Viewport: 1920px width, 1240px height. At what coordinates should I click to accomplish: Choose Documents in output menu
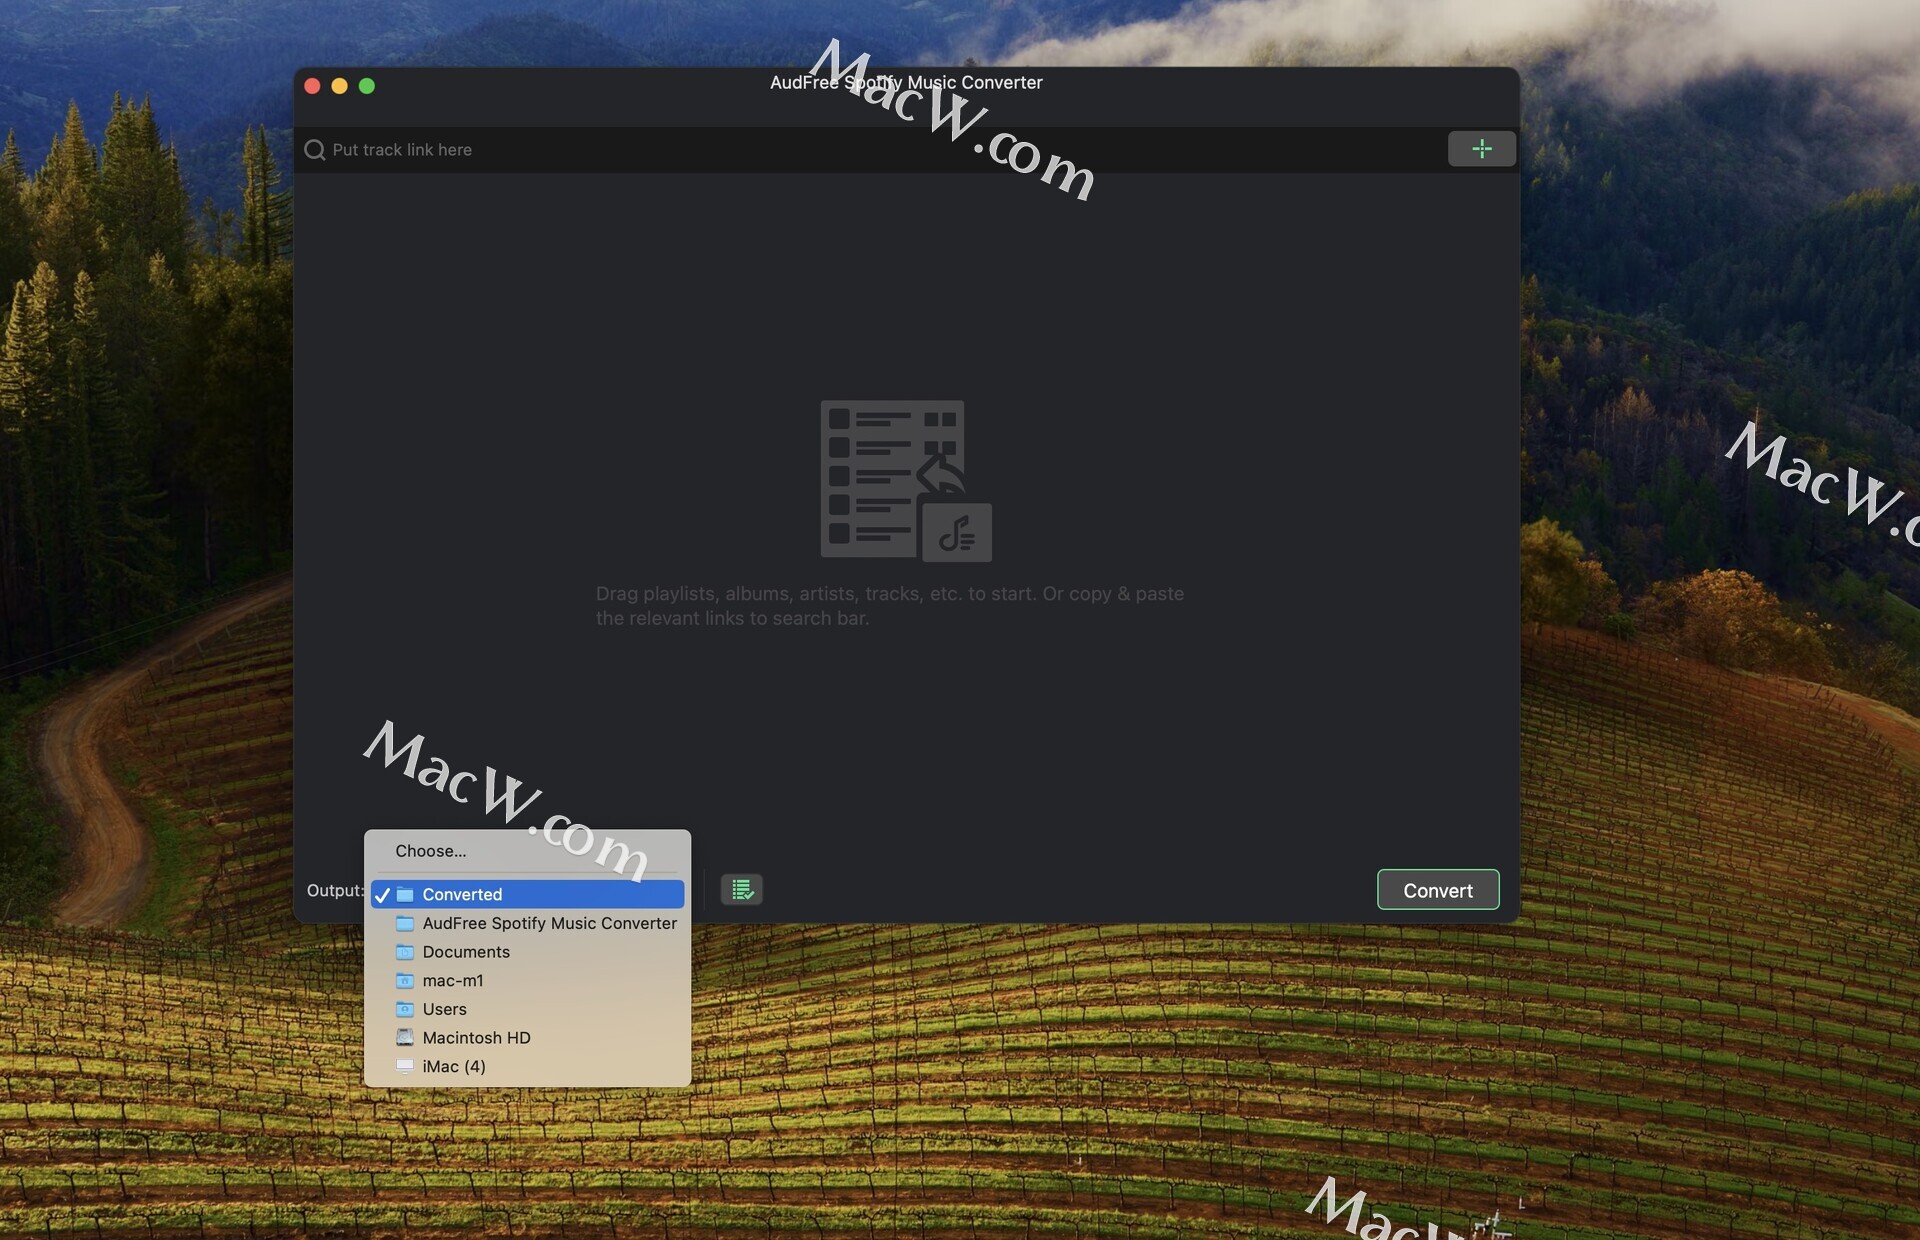[527, 952]
